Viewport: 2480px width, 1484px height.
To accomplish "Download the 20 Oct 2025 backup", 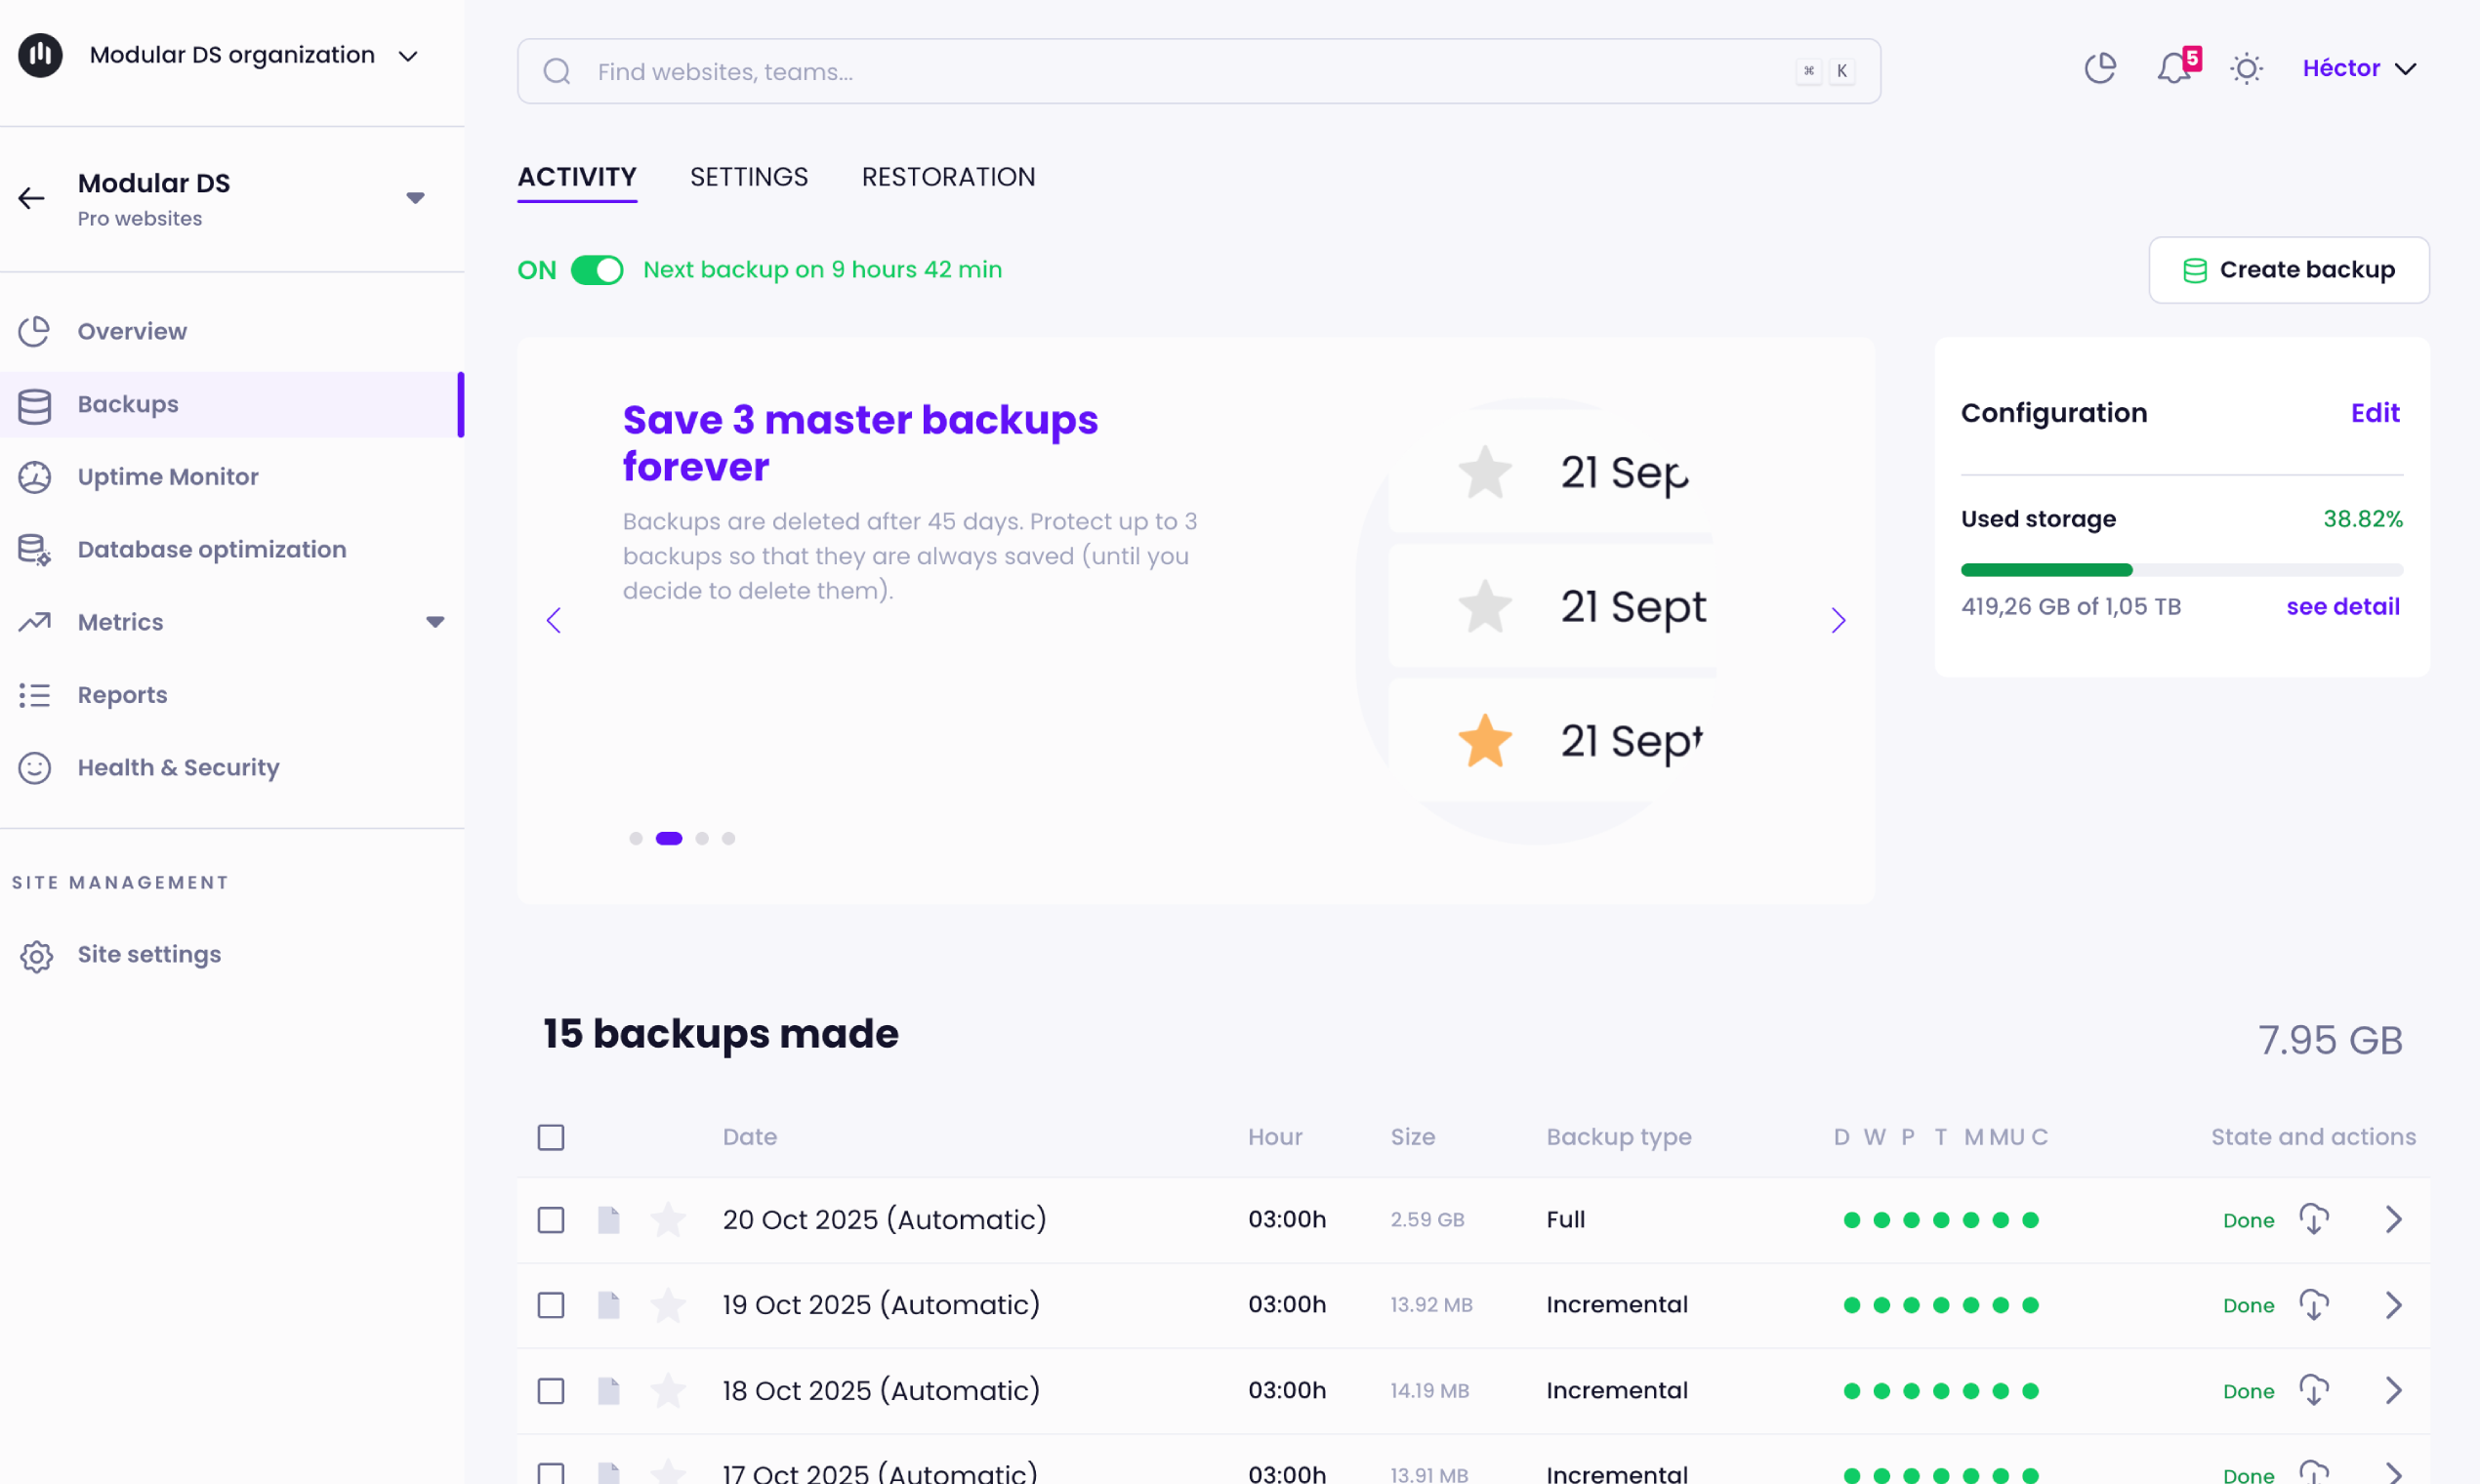I will pos(2313,1219).
